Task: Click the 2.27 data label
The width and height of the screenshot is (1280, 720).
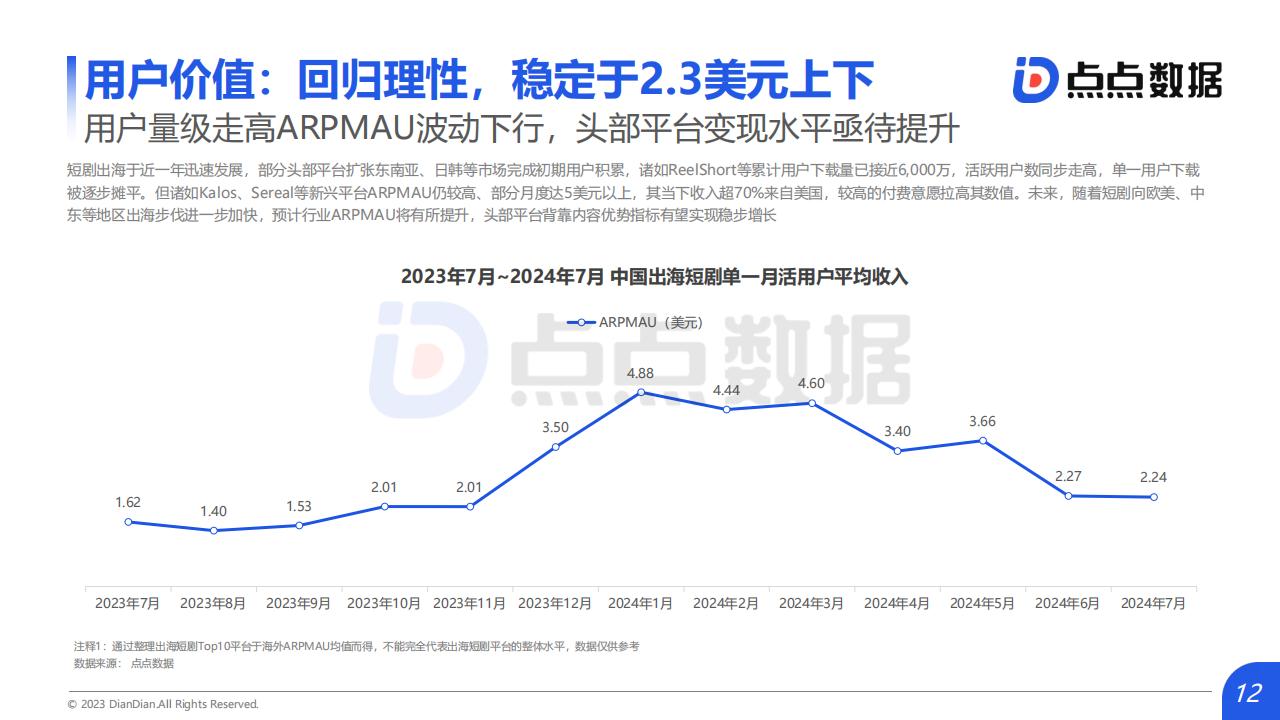Action: [x=1068, y=476]
